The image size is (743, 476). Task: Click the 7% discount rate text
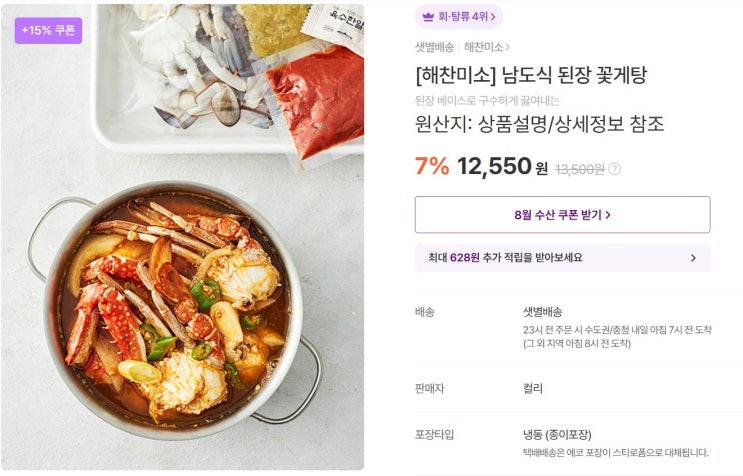pos(432,166)
